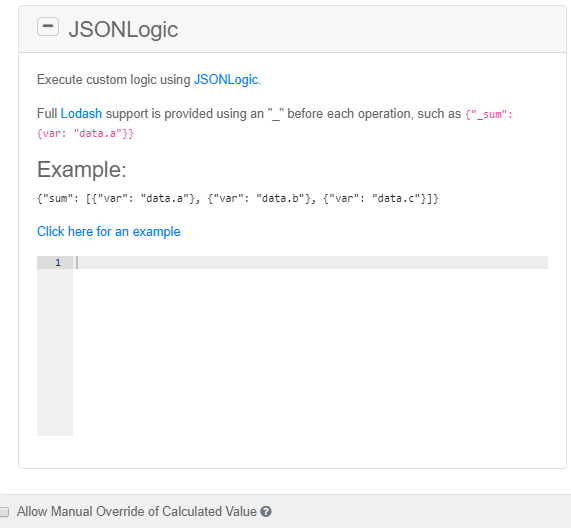
Task: Click the 'Allow Manual Override of Calculated Value' label
Action: click(137, 512)
